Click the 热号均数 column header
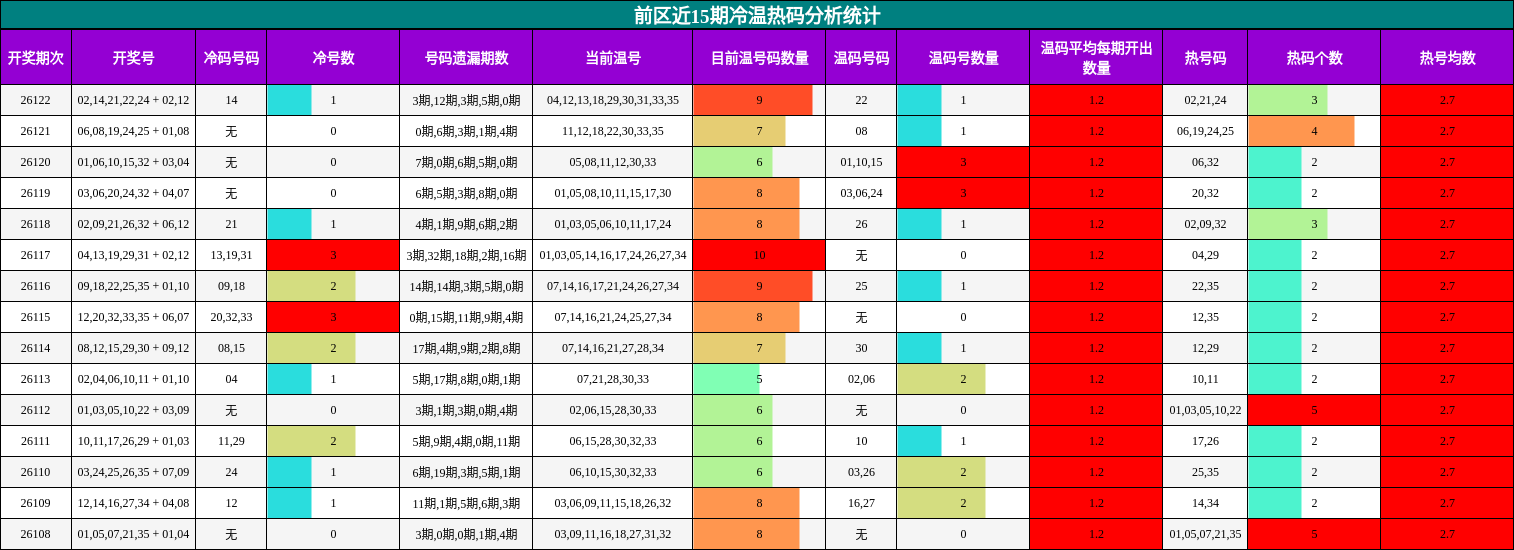1514x550 pixels. [x=1447, y=58]
